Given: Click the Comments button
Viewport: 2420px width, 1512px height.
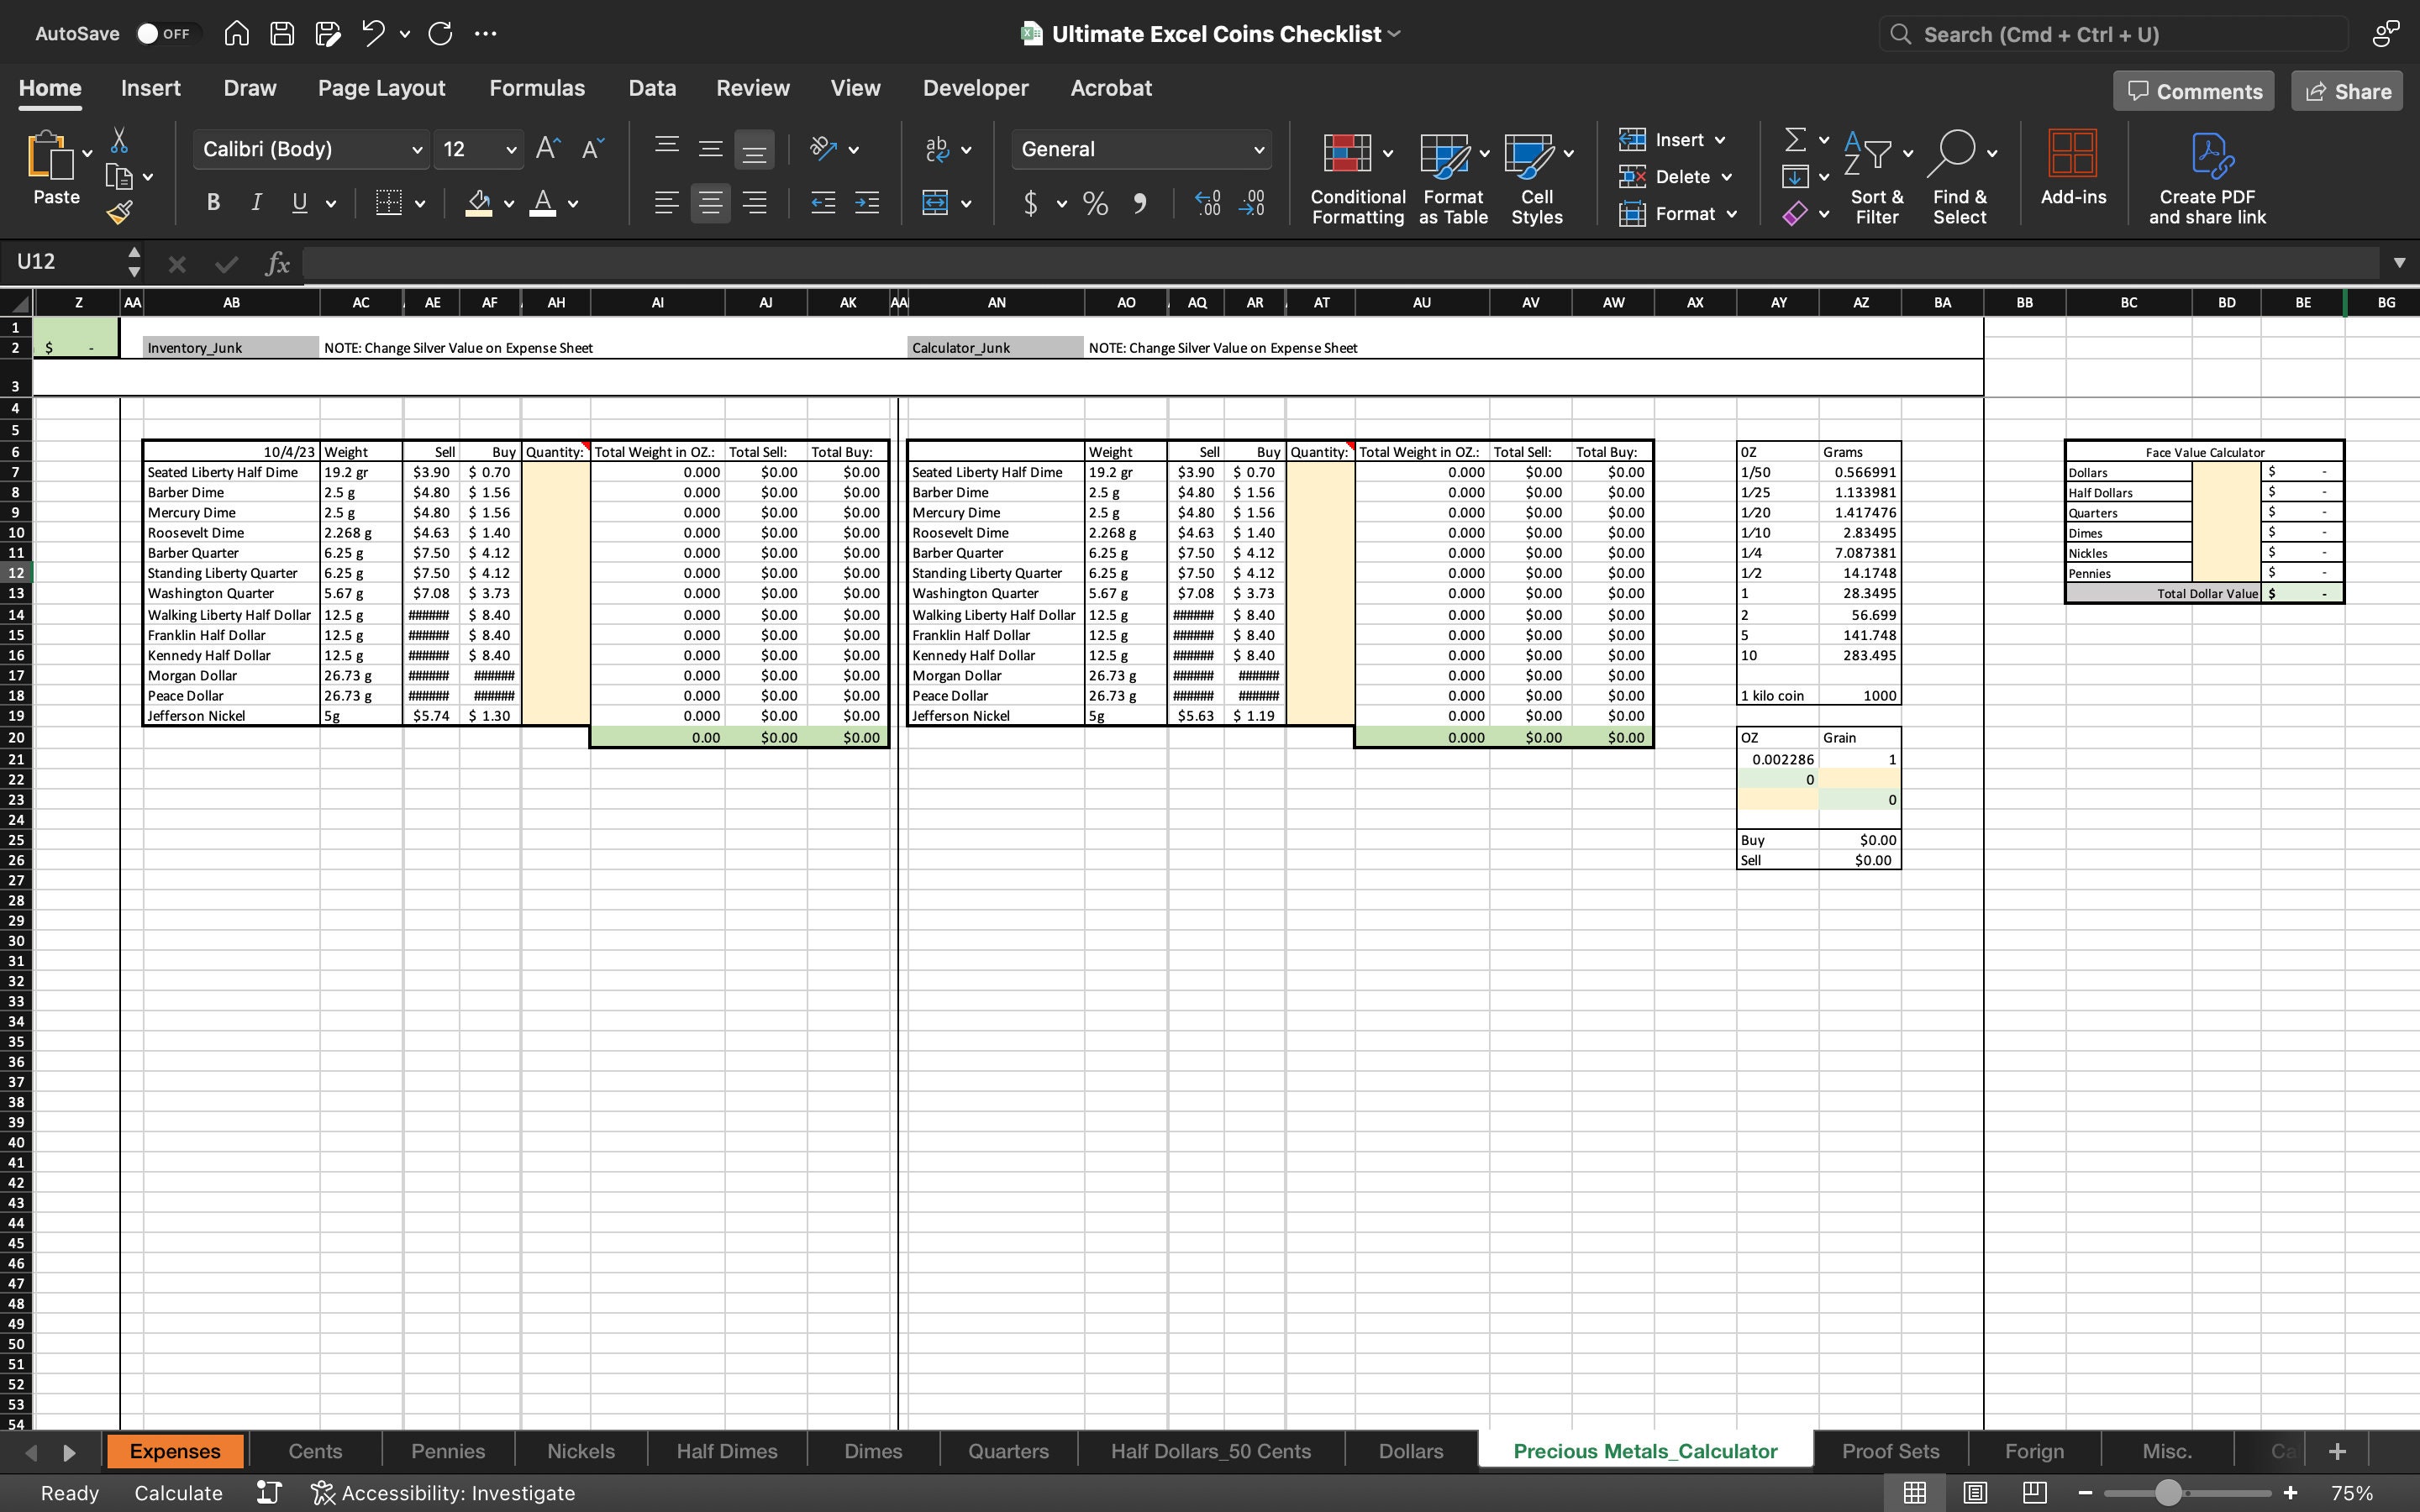Looking at the screenshot, I should click(2192, 90).
